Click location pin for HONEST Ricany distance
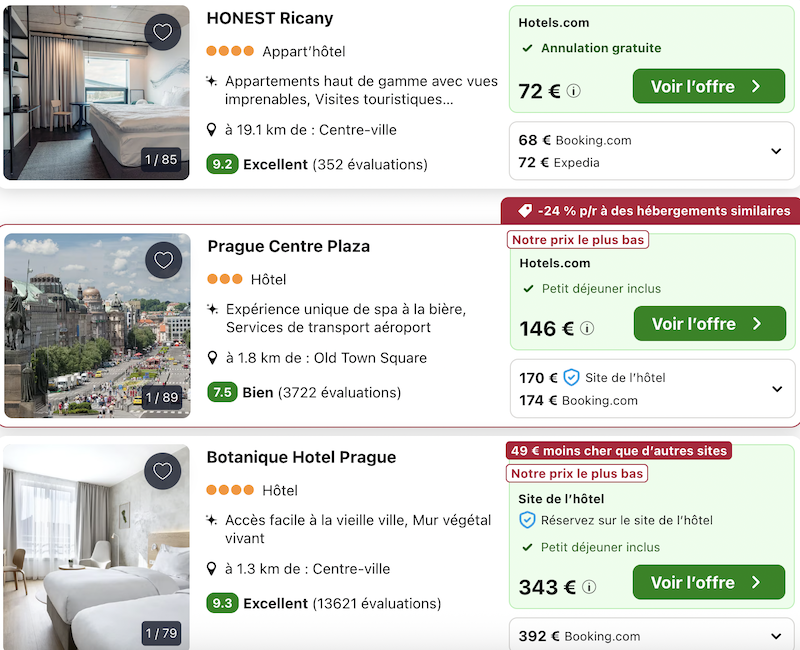 point(212,130)
